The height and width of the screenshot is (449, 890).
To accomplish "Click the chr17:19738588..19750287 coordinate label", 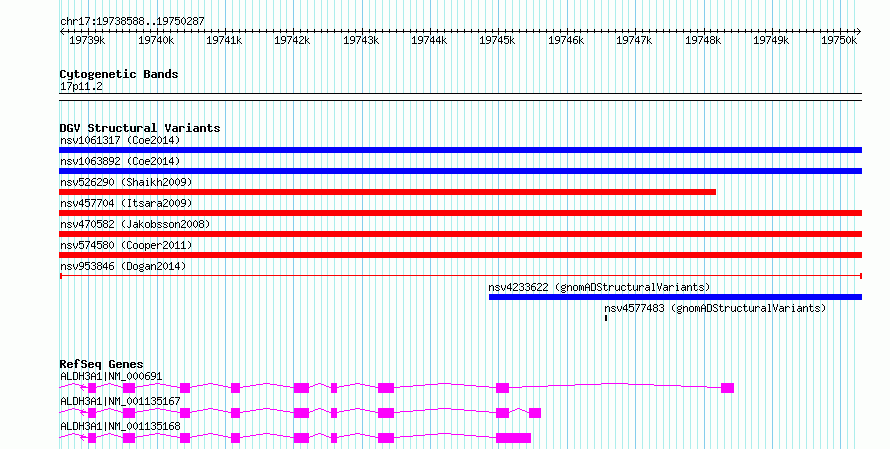I will pos(132,22).
